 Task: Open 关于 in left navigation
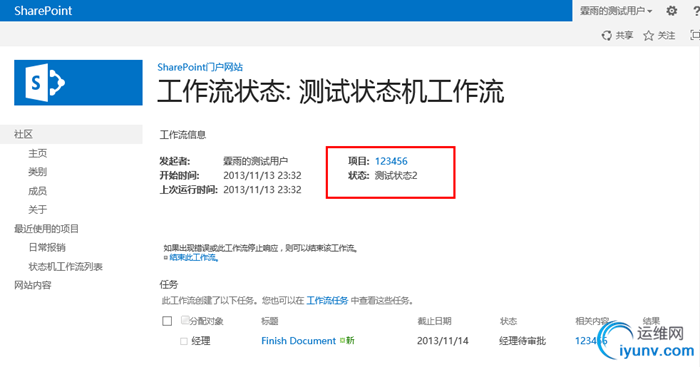tap(38, 209)
